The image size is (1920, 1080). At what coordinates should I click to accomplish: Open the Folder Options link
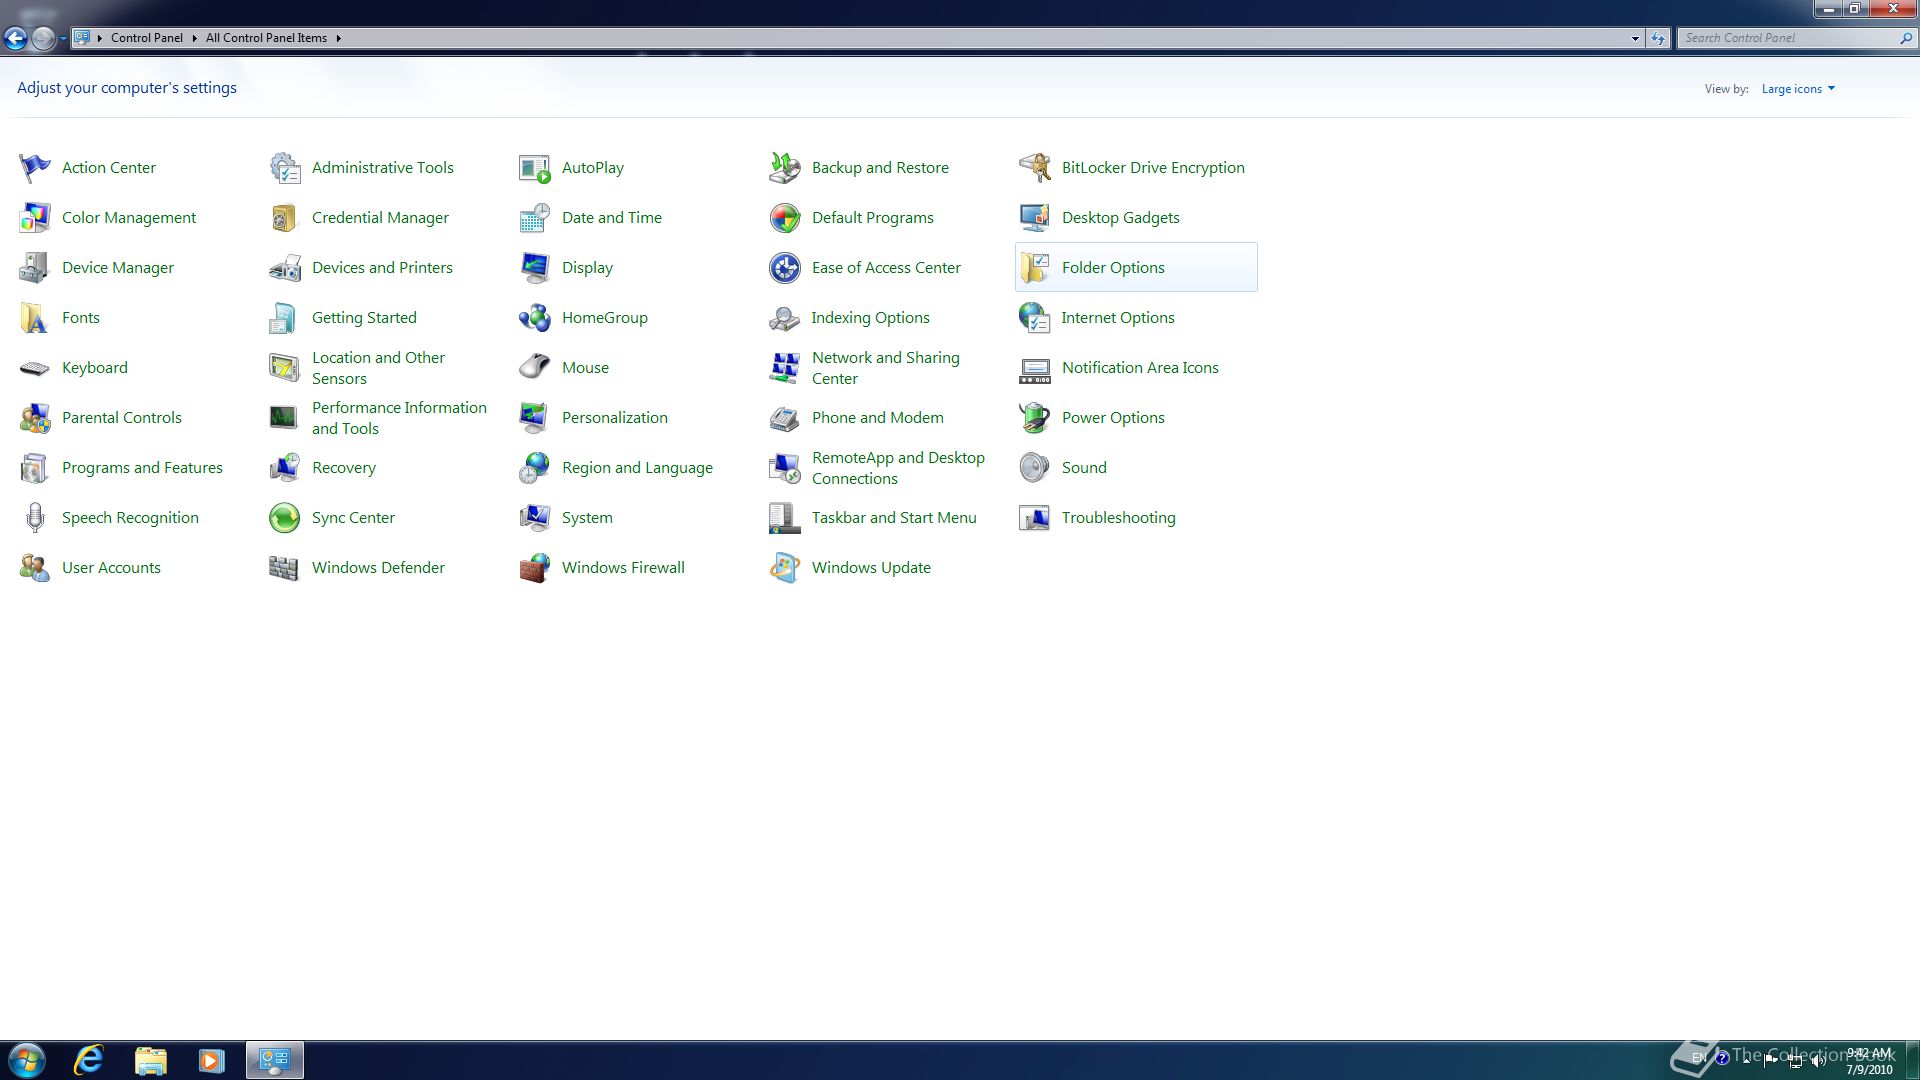(1112, 268)
